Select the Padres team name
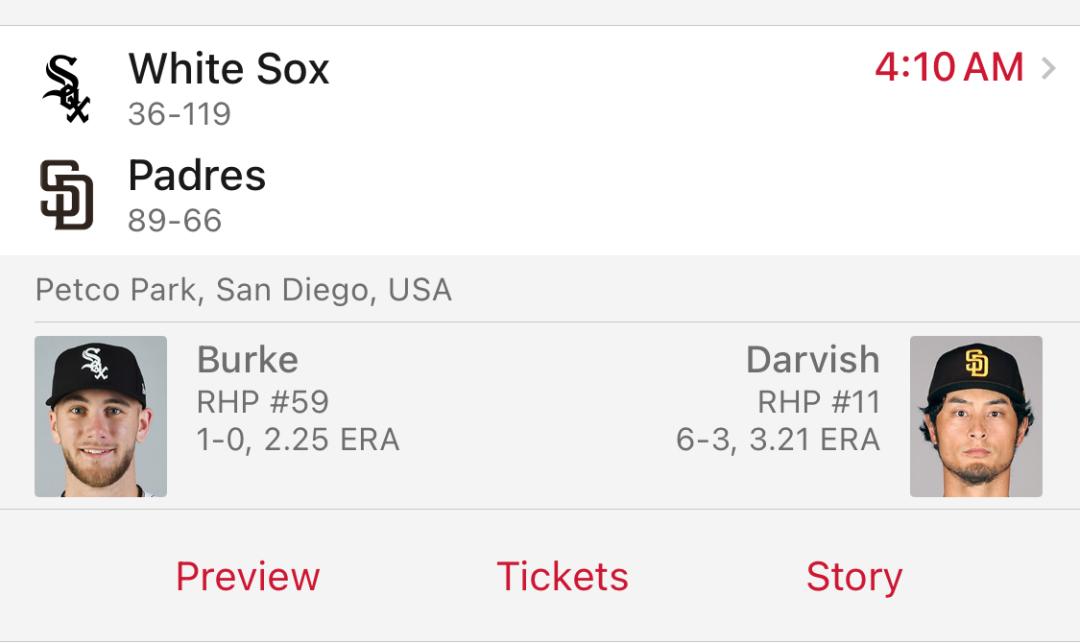1080x644 pixels. point(197,175)
